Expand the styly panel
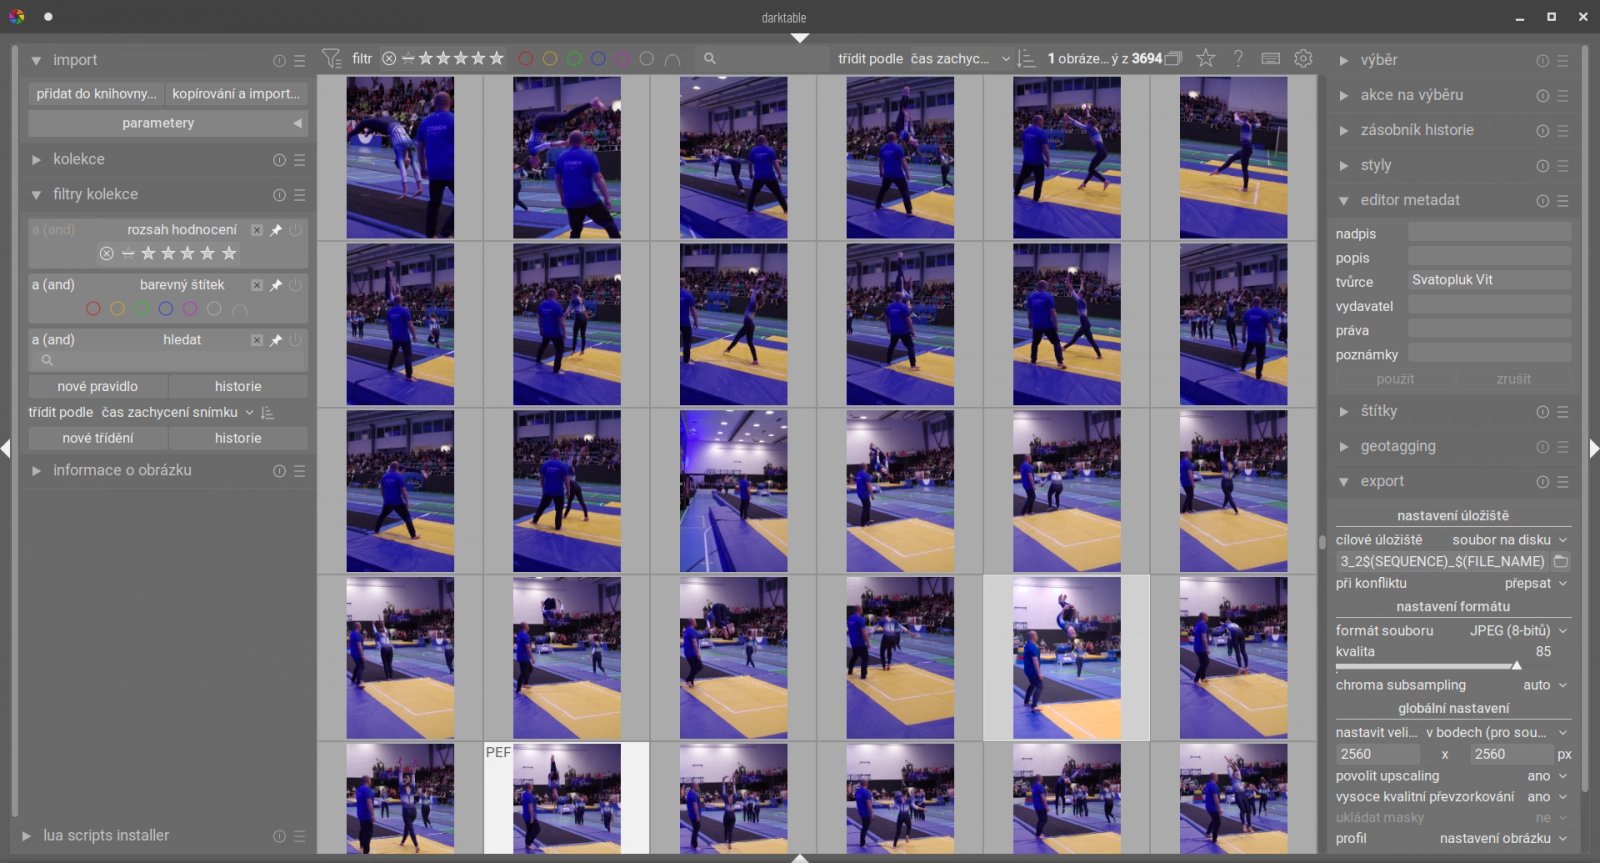 (x=1344, y=166)
